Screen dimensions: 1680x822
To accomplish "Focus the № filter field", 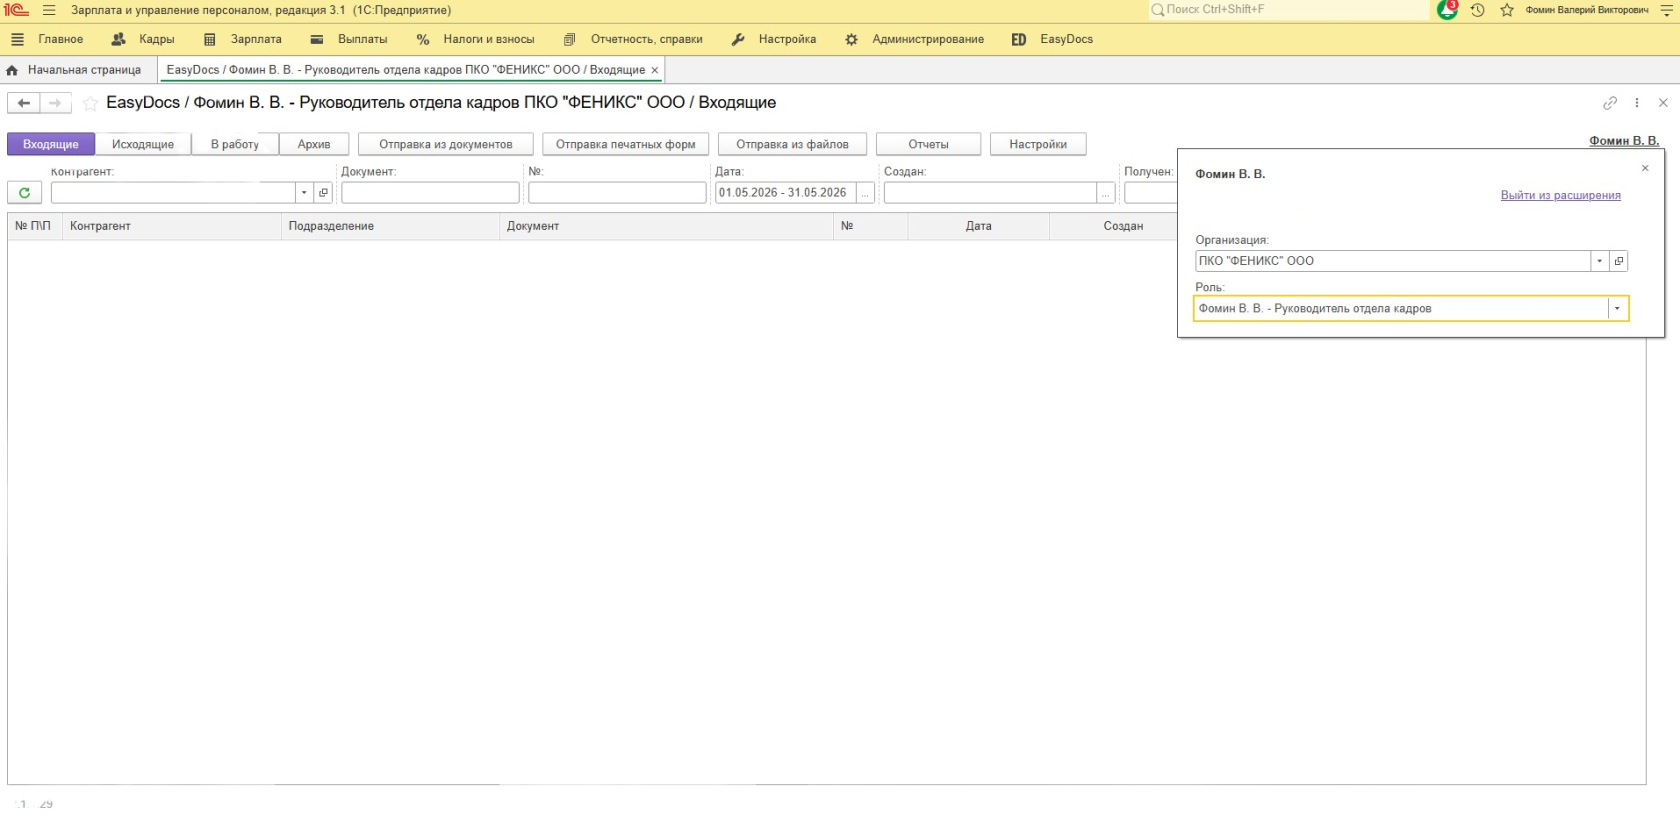I will click(617, 193).
